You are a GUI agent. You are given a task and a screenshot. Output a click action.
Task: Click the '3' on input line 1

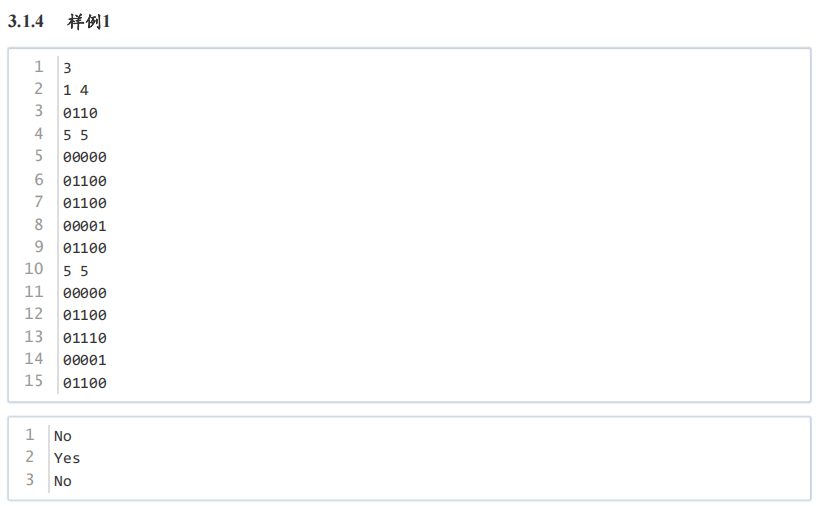click(x=67, y=68)
